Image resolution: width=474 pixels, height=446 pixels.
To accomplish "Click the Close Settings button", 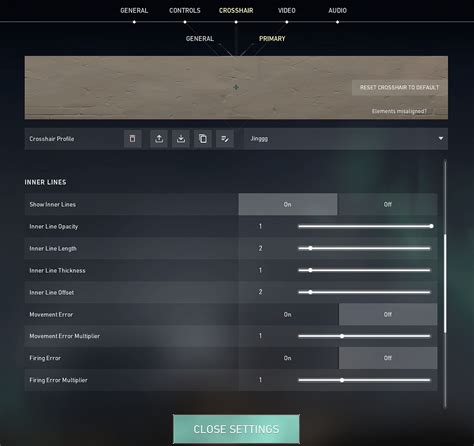I will point(236,429).
